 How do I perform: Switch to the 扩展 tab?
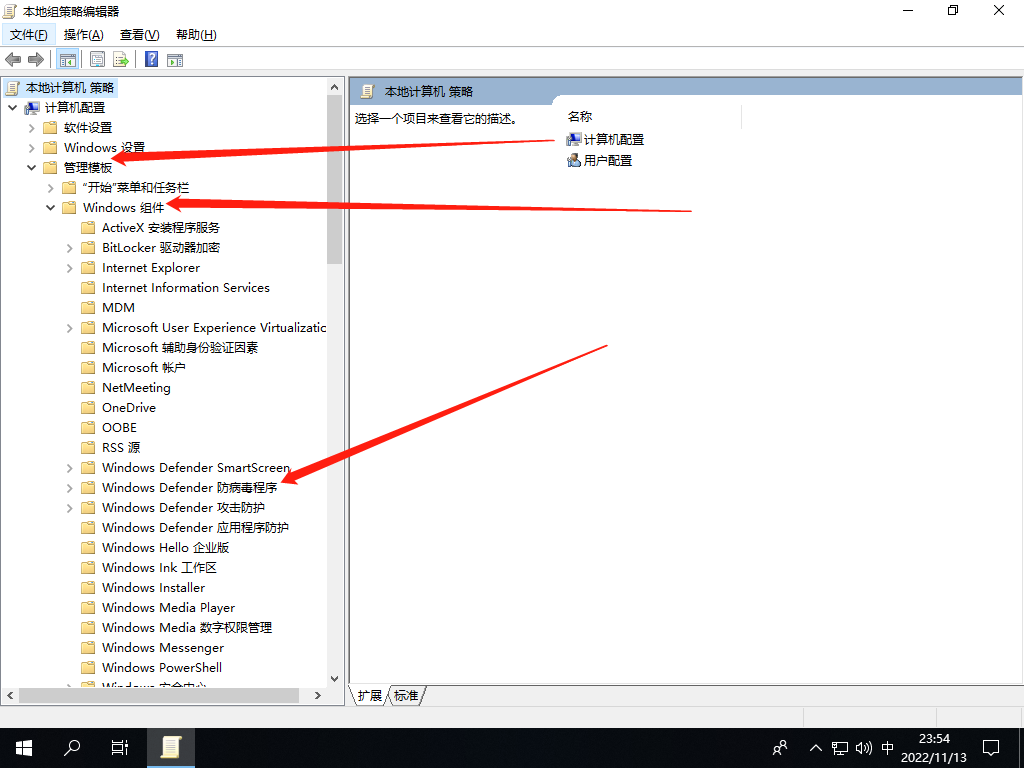tap(370, 696)
